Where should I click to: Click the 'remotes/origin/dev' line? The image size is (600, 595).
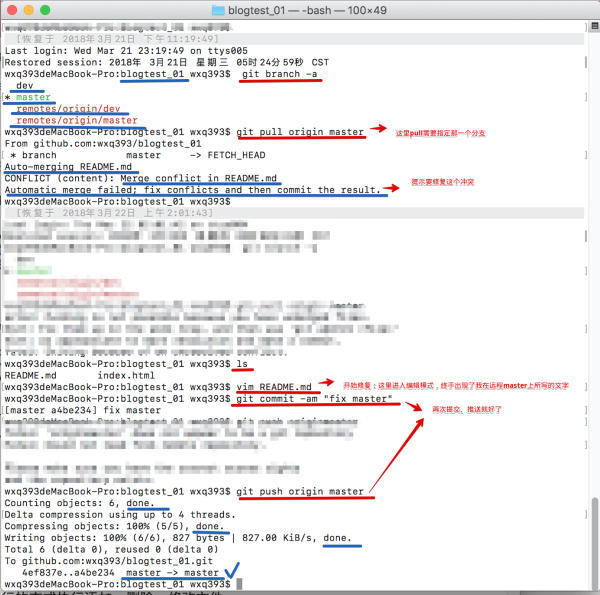click(x=68, y=109)
